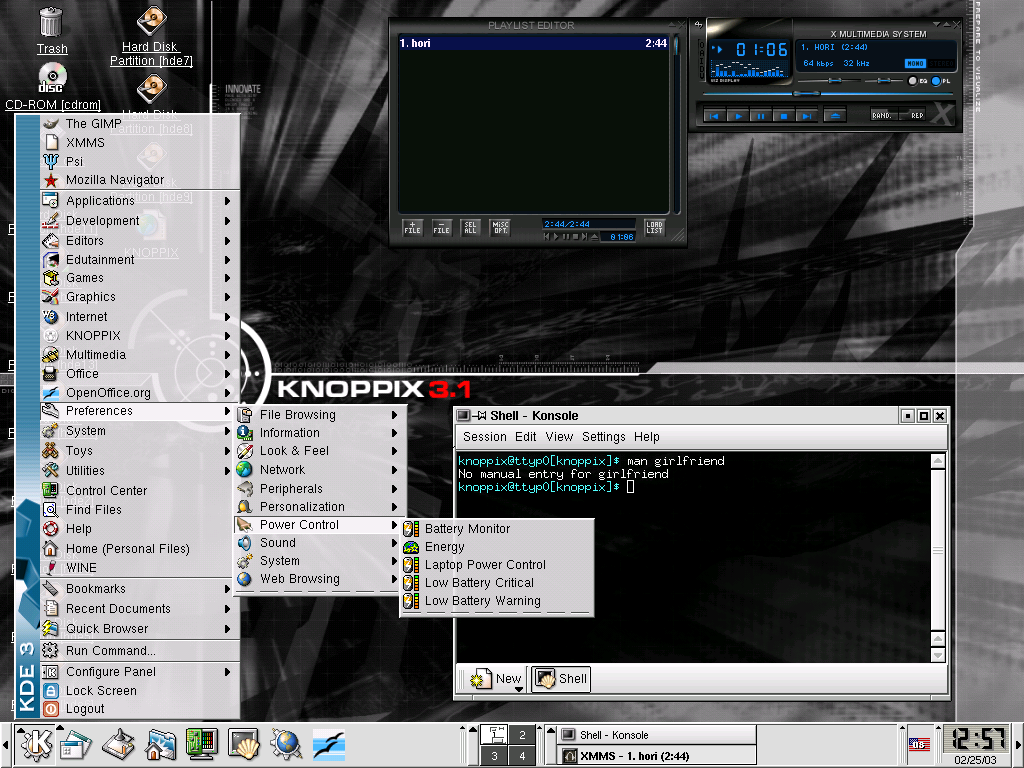The width and height of the screenshot is (1024, 768).
Task: Expand the Network preferences submenu
Action: tap(319, 470)
